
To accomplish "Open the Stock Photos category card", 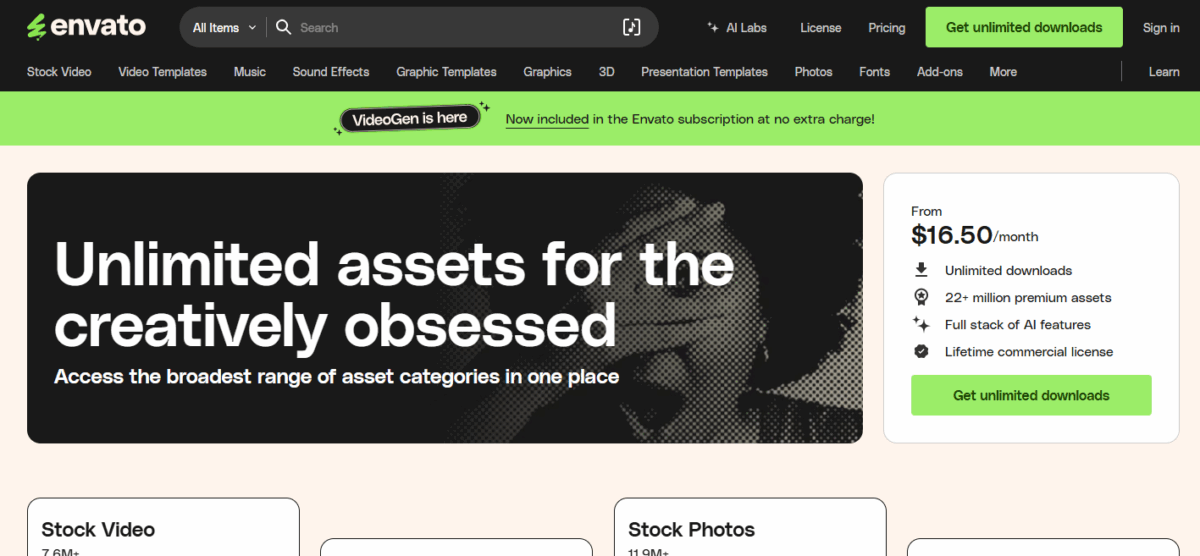I will coord(750,527).
